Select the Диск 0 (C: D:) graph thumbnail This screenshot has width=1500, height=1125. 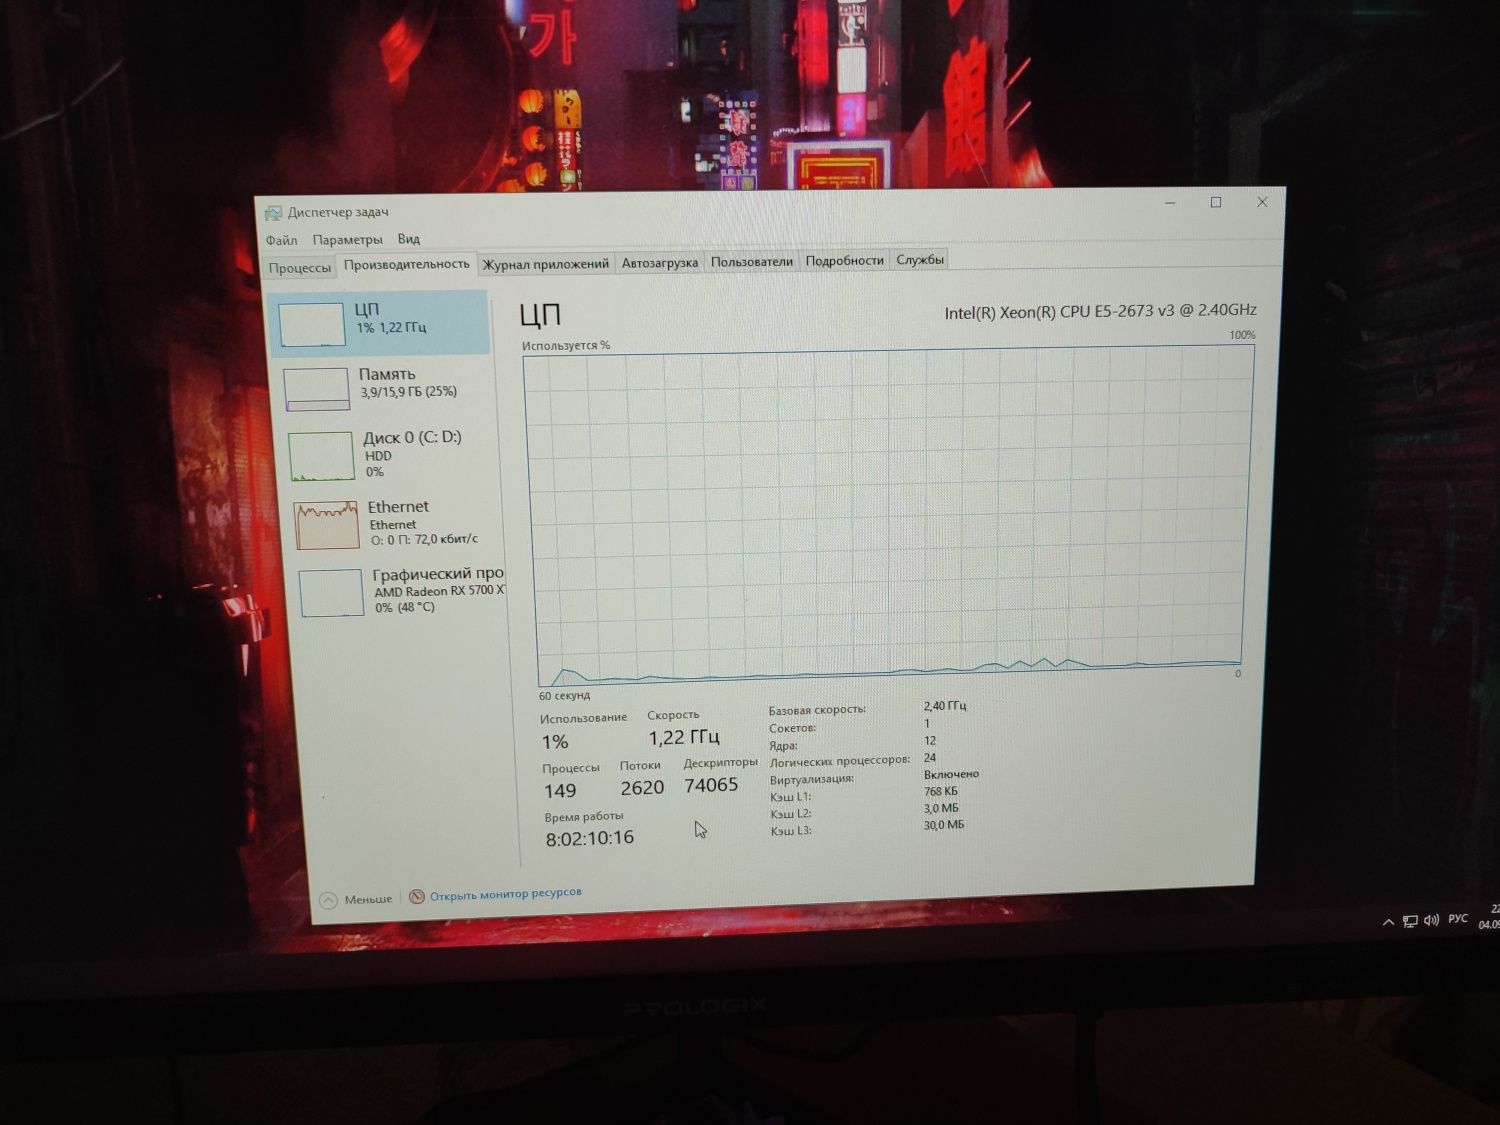coord(321,456)
